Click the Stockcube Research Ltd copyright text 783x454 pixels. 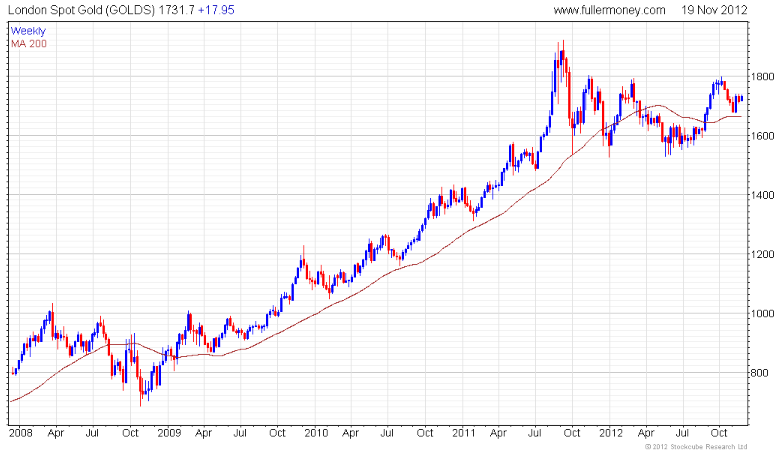(696, 447)
